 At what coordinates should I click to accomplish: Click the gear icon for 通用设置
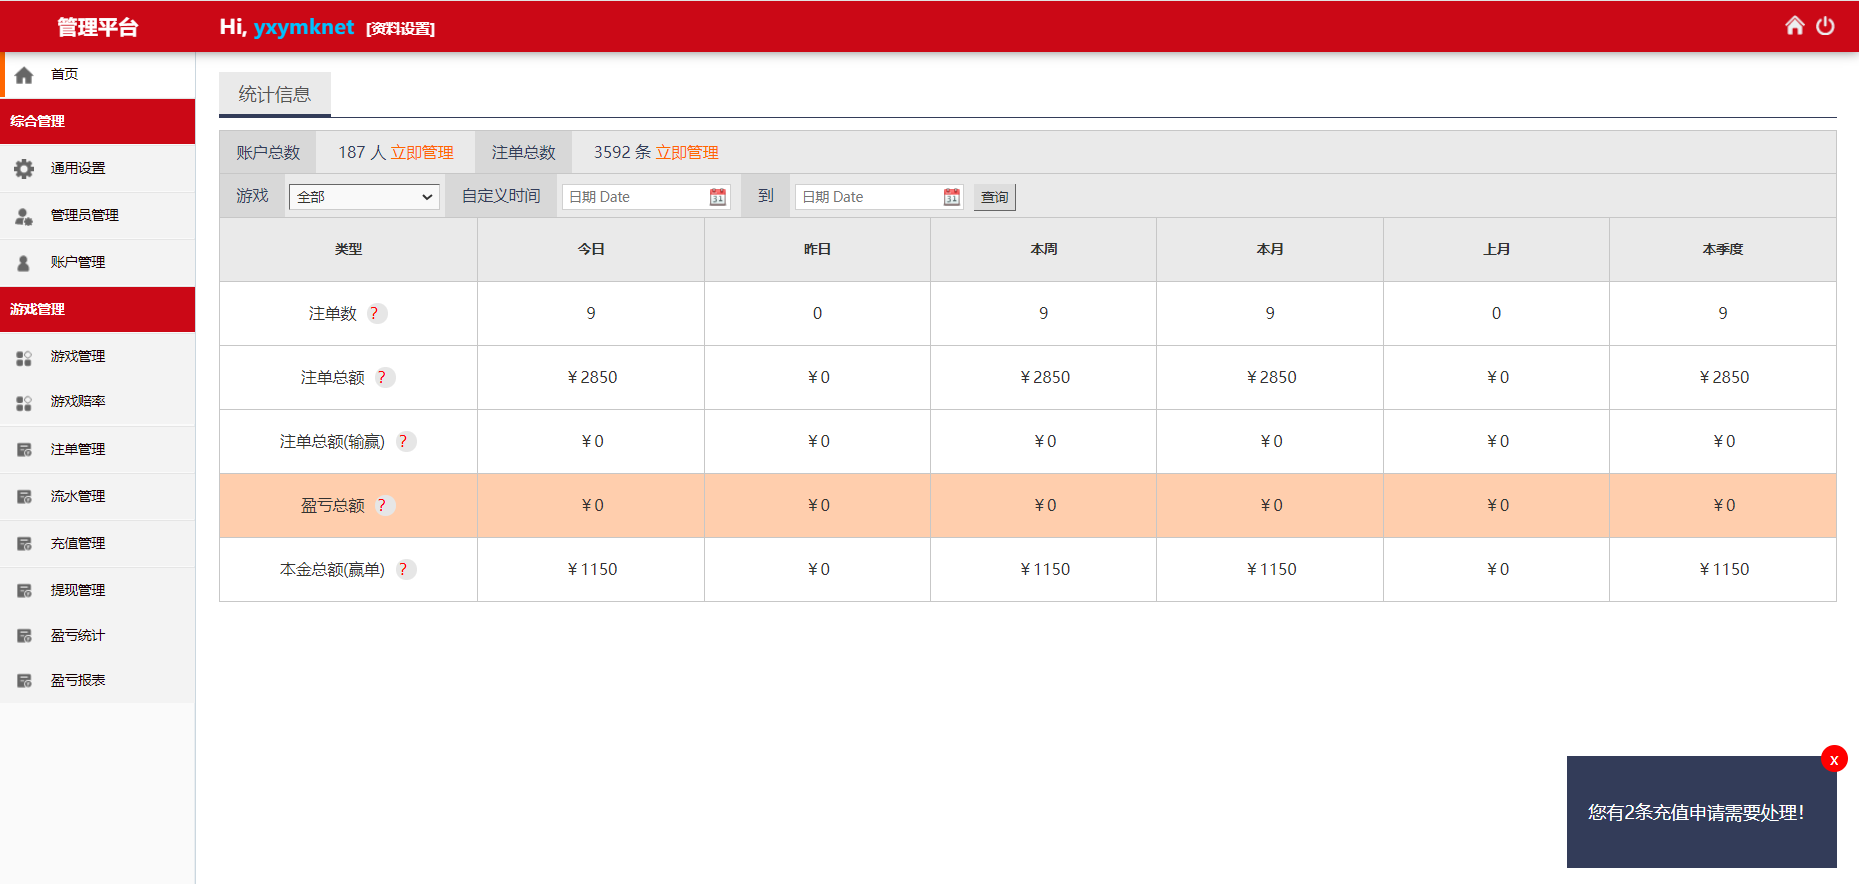click(x=24, y=169)
